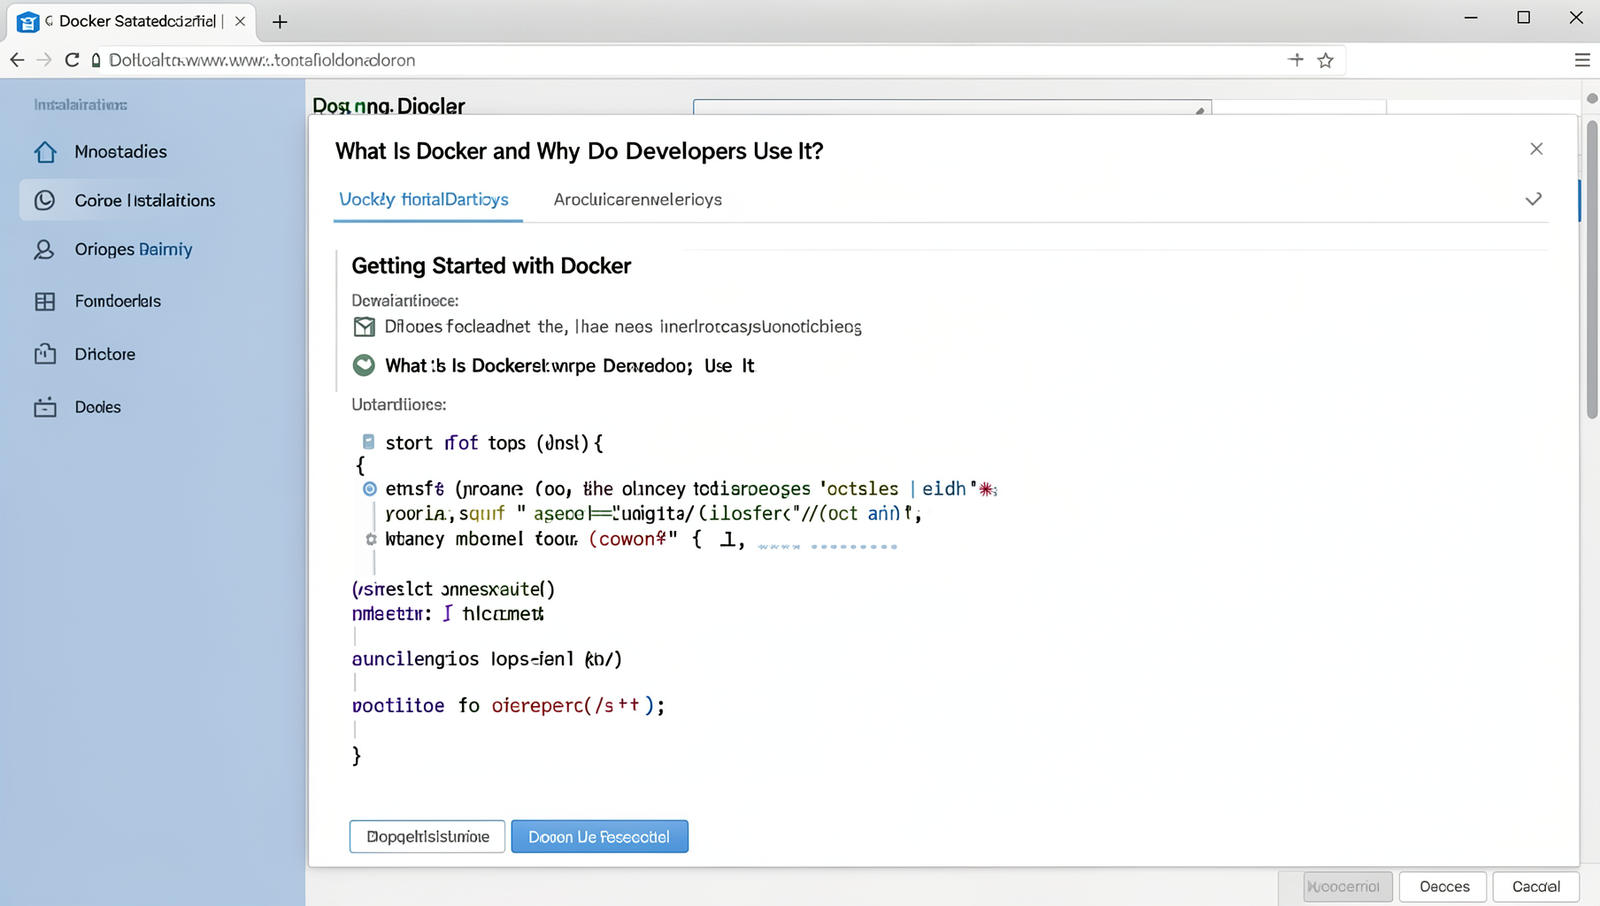The height and width of the screenshot is (906, 1600).
Task: Go back with the browser back arrow
Action: tap(17, 60)
